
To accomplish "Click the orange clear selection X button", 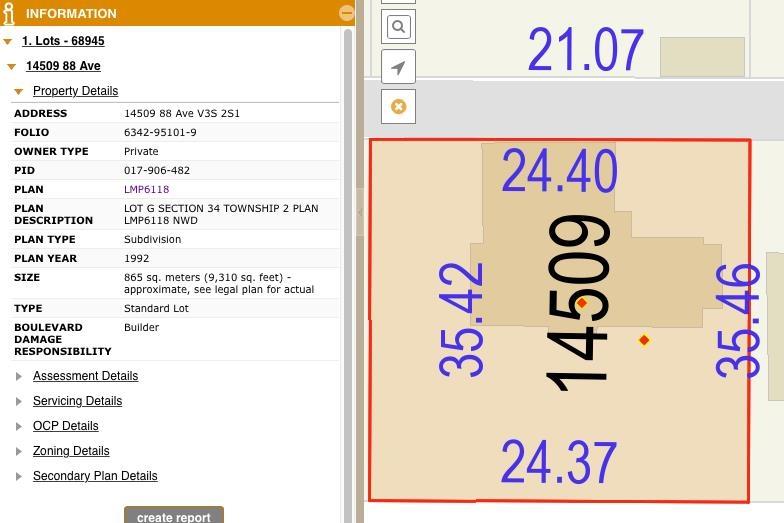I will (398, 106).
